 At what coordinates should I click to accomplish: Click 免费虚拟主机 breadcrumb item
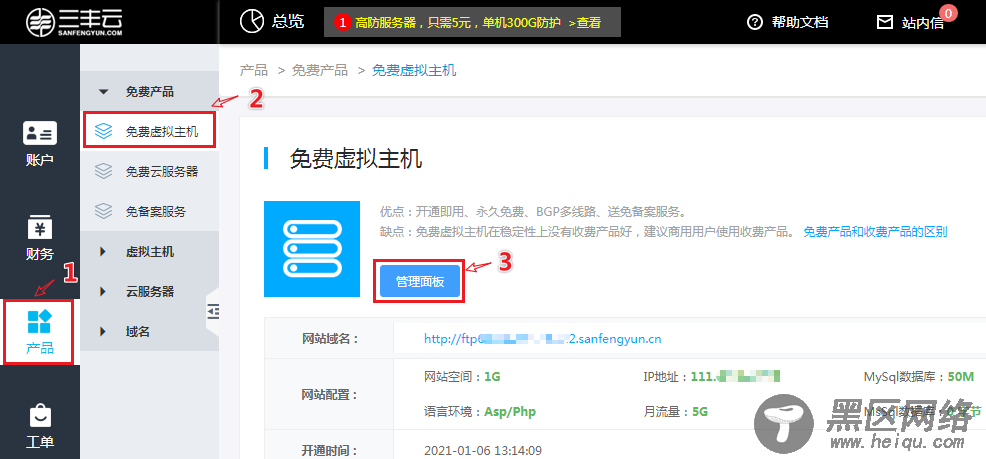click(414, 70)
